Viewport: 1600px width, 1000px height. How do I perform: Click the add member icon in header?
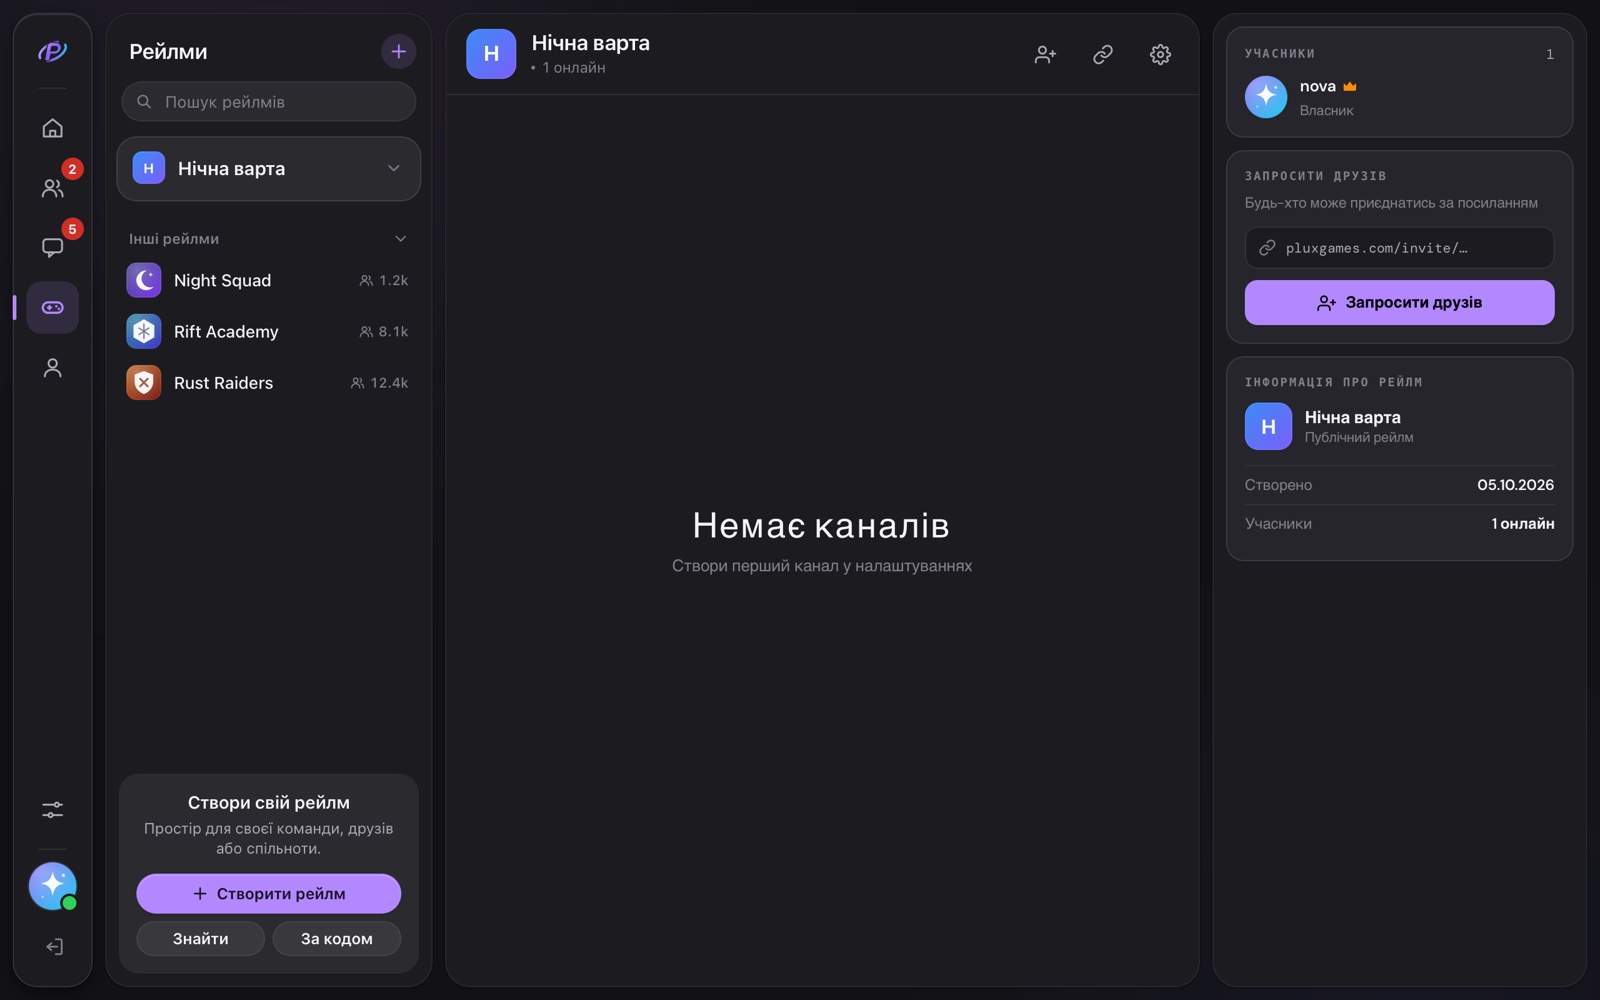coord(1045,54)
